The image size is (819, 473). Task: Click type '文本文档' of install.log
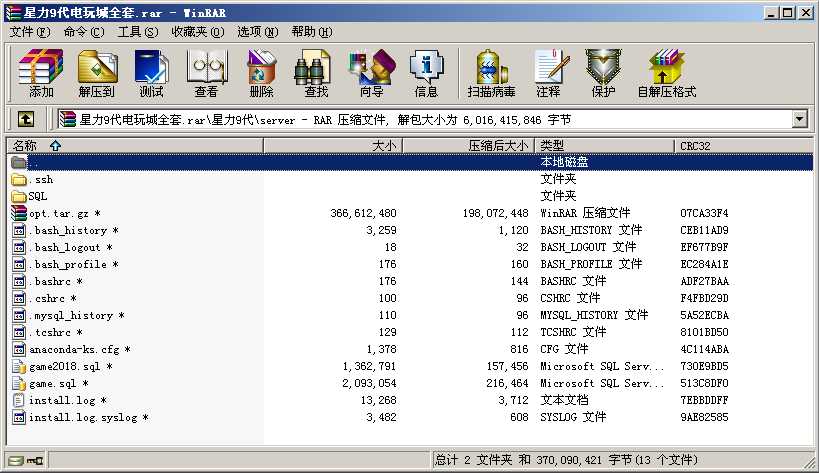(x=564, y=400)
